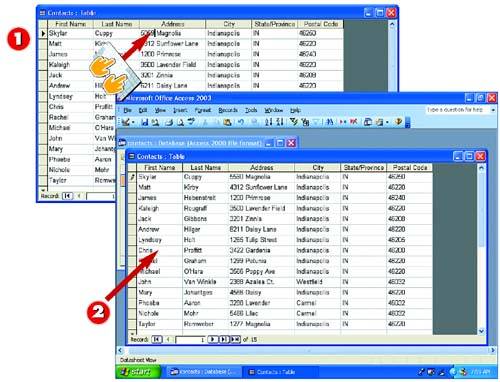Click the Print icon in toolbar
Screen dimensions: 500x382
point(169,122)
